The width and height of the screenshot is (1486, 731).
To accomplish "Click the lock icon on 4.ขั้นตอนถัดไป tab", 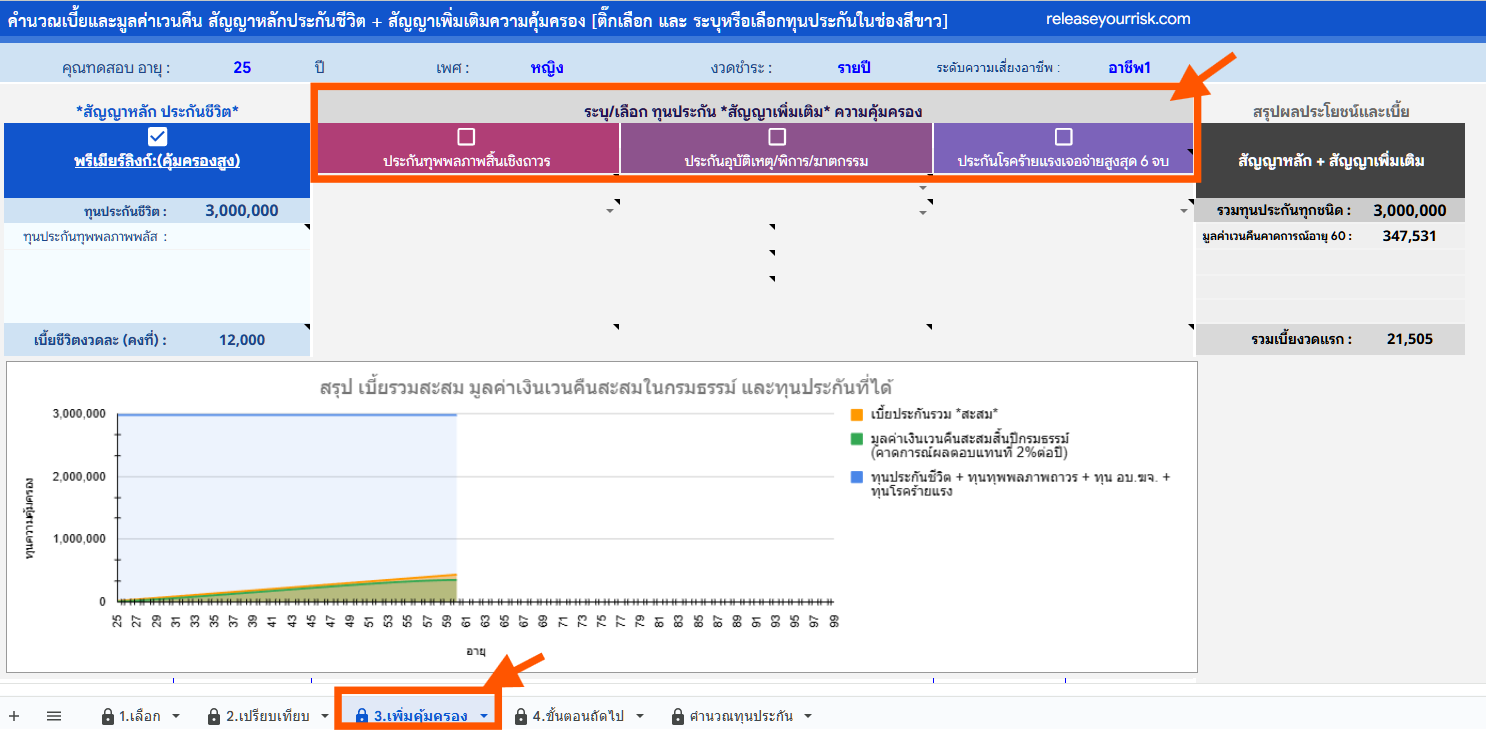I will tap(520, 716).
